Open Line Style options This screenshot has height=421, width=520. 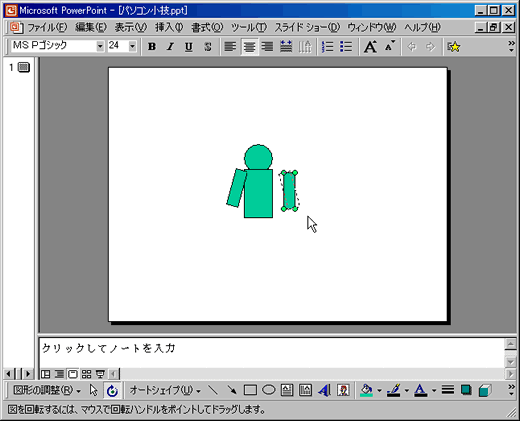pos(448,390)
